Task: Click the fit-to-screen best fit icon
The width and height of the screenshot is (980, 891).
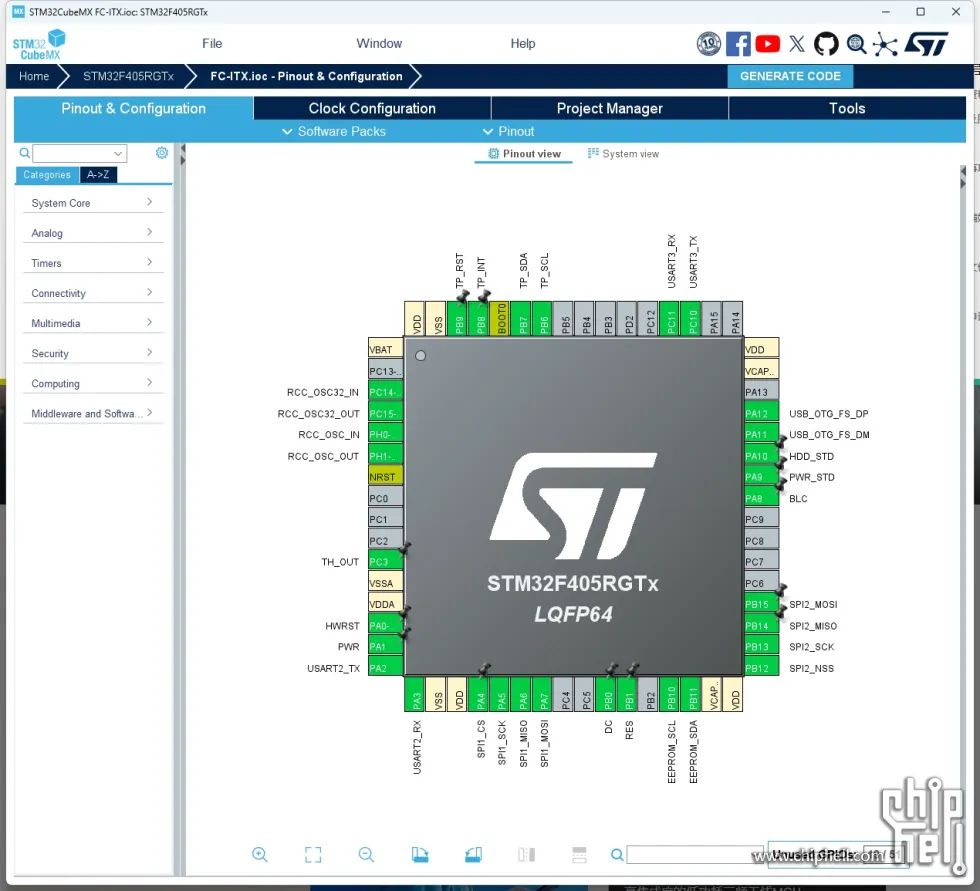Action: coord(313,854)
